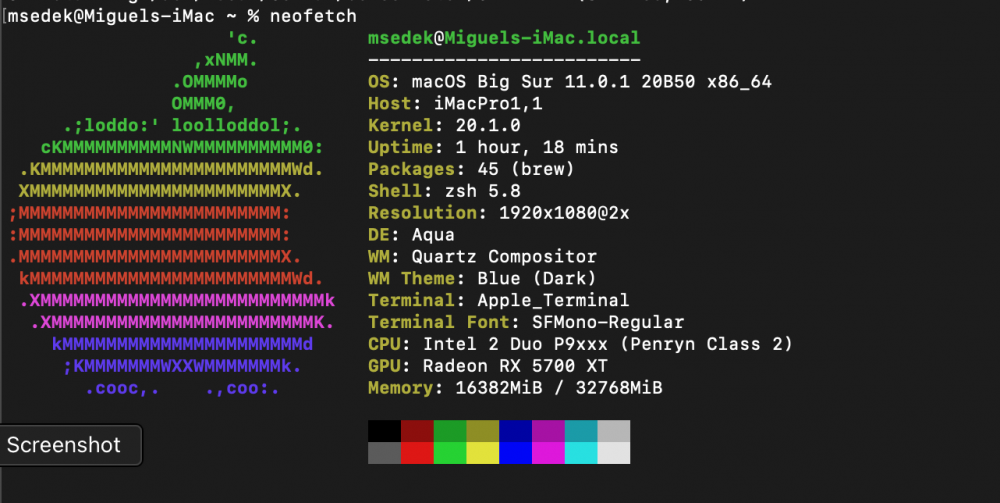Click the bright blue color block
This screenshot has height=503, width=1000.
pyautogui.click(x=516, y=453)
